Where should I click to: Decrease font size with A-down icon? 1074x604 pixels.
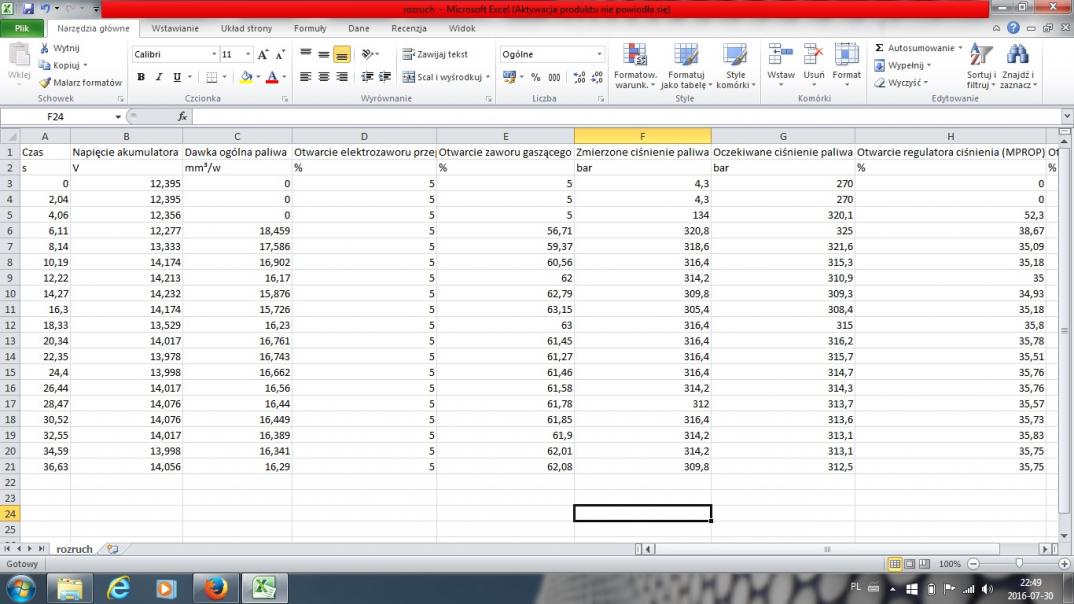pyautogui.click(x=279, y=54)
